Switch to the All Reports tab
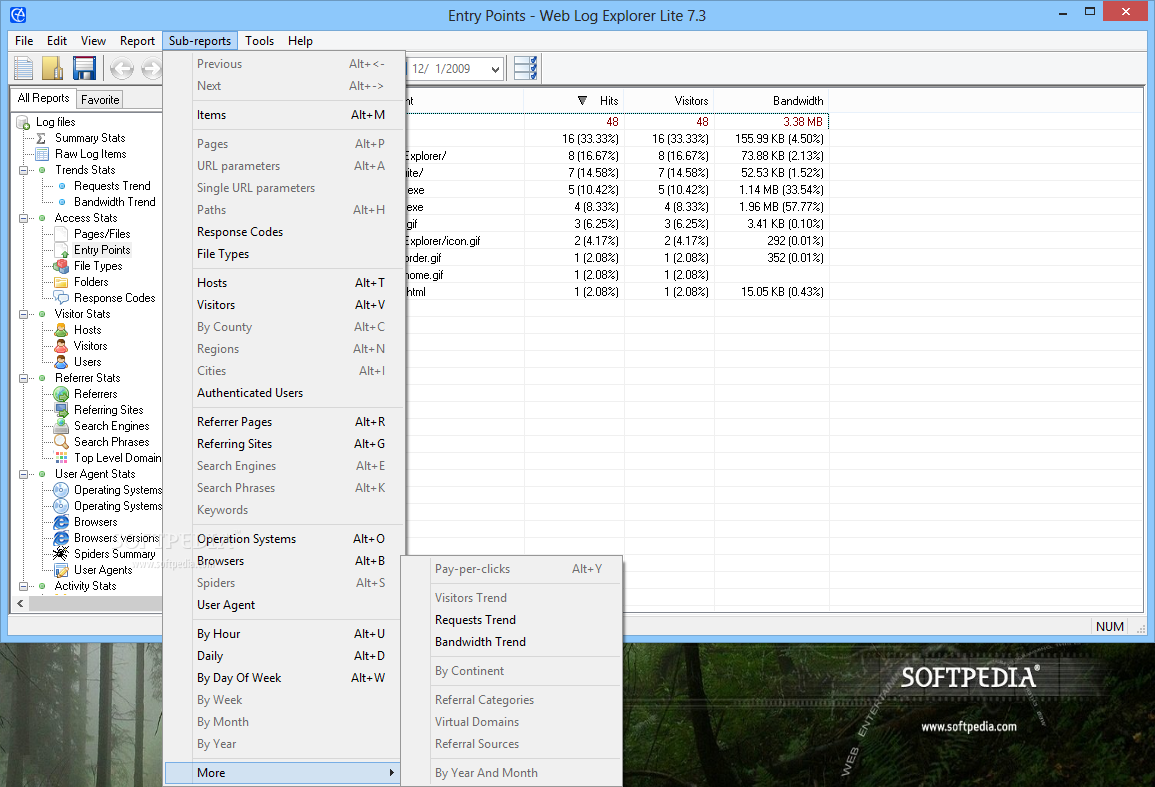The width and height of the screenshot is (1155, 787). (43, 98)
